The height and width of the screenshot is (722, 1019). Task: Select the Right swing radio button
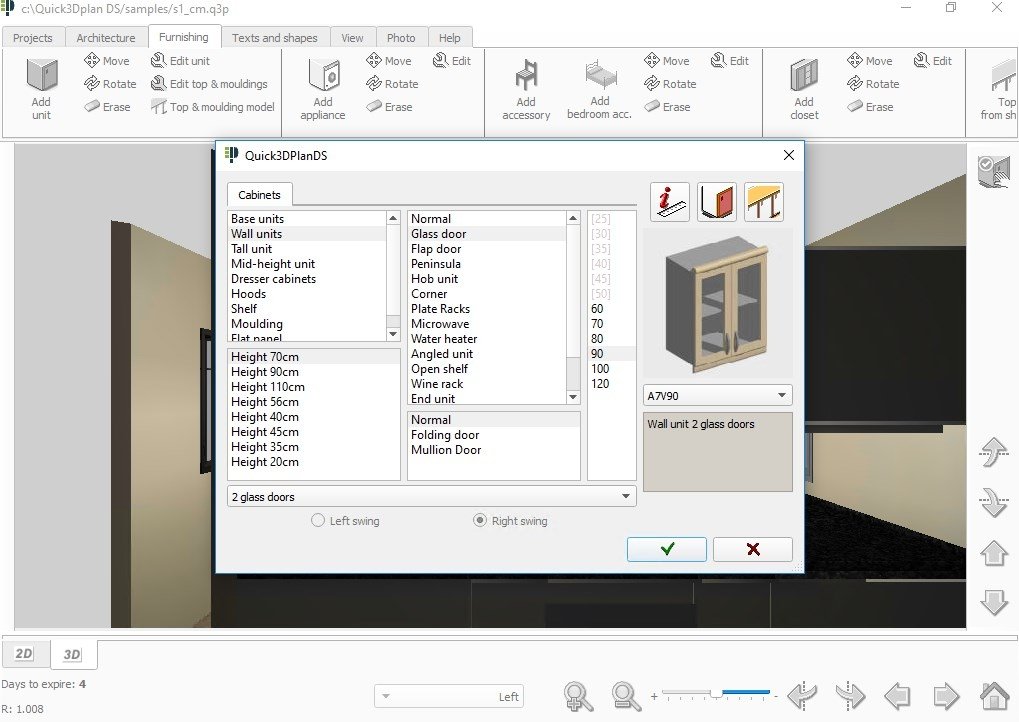(480, 521)
